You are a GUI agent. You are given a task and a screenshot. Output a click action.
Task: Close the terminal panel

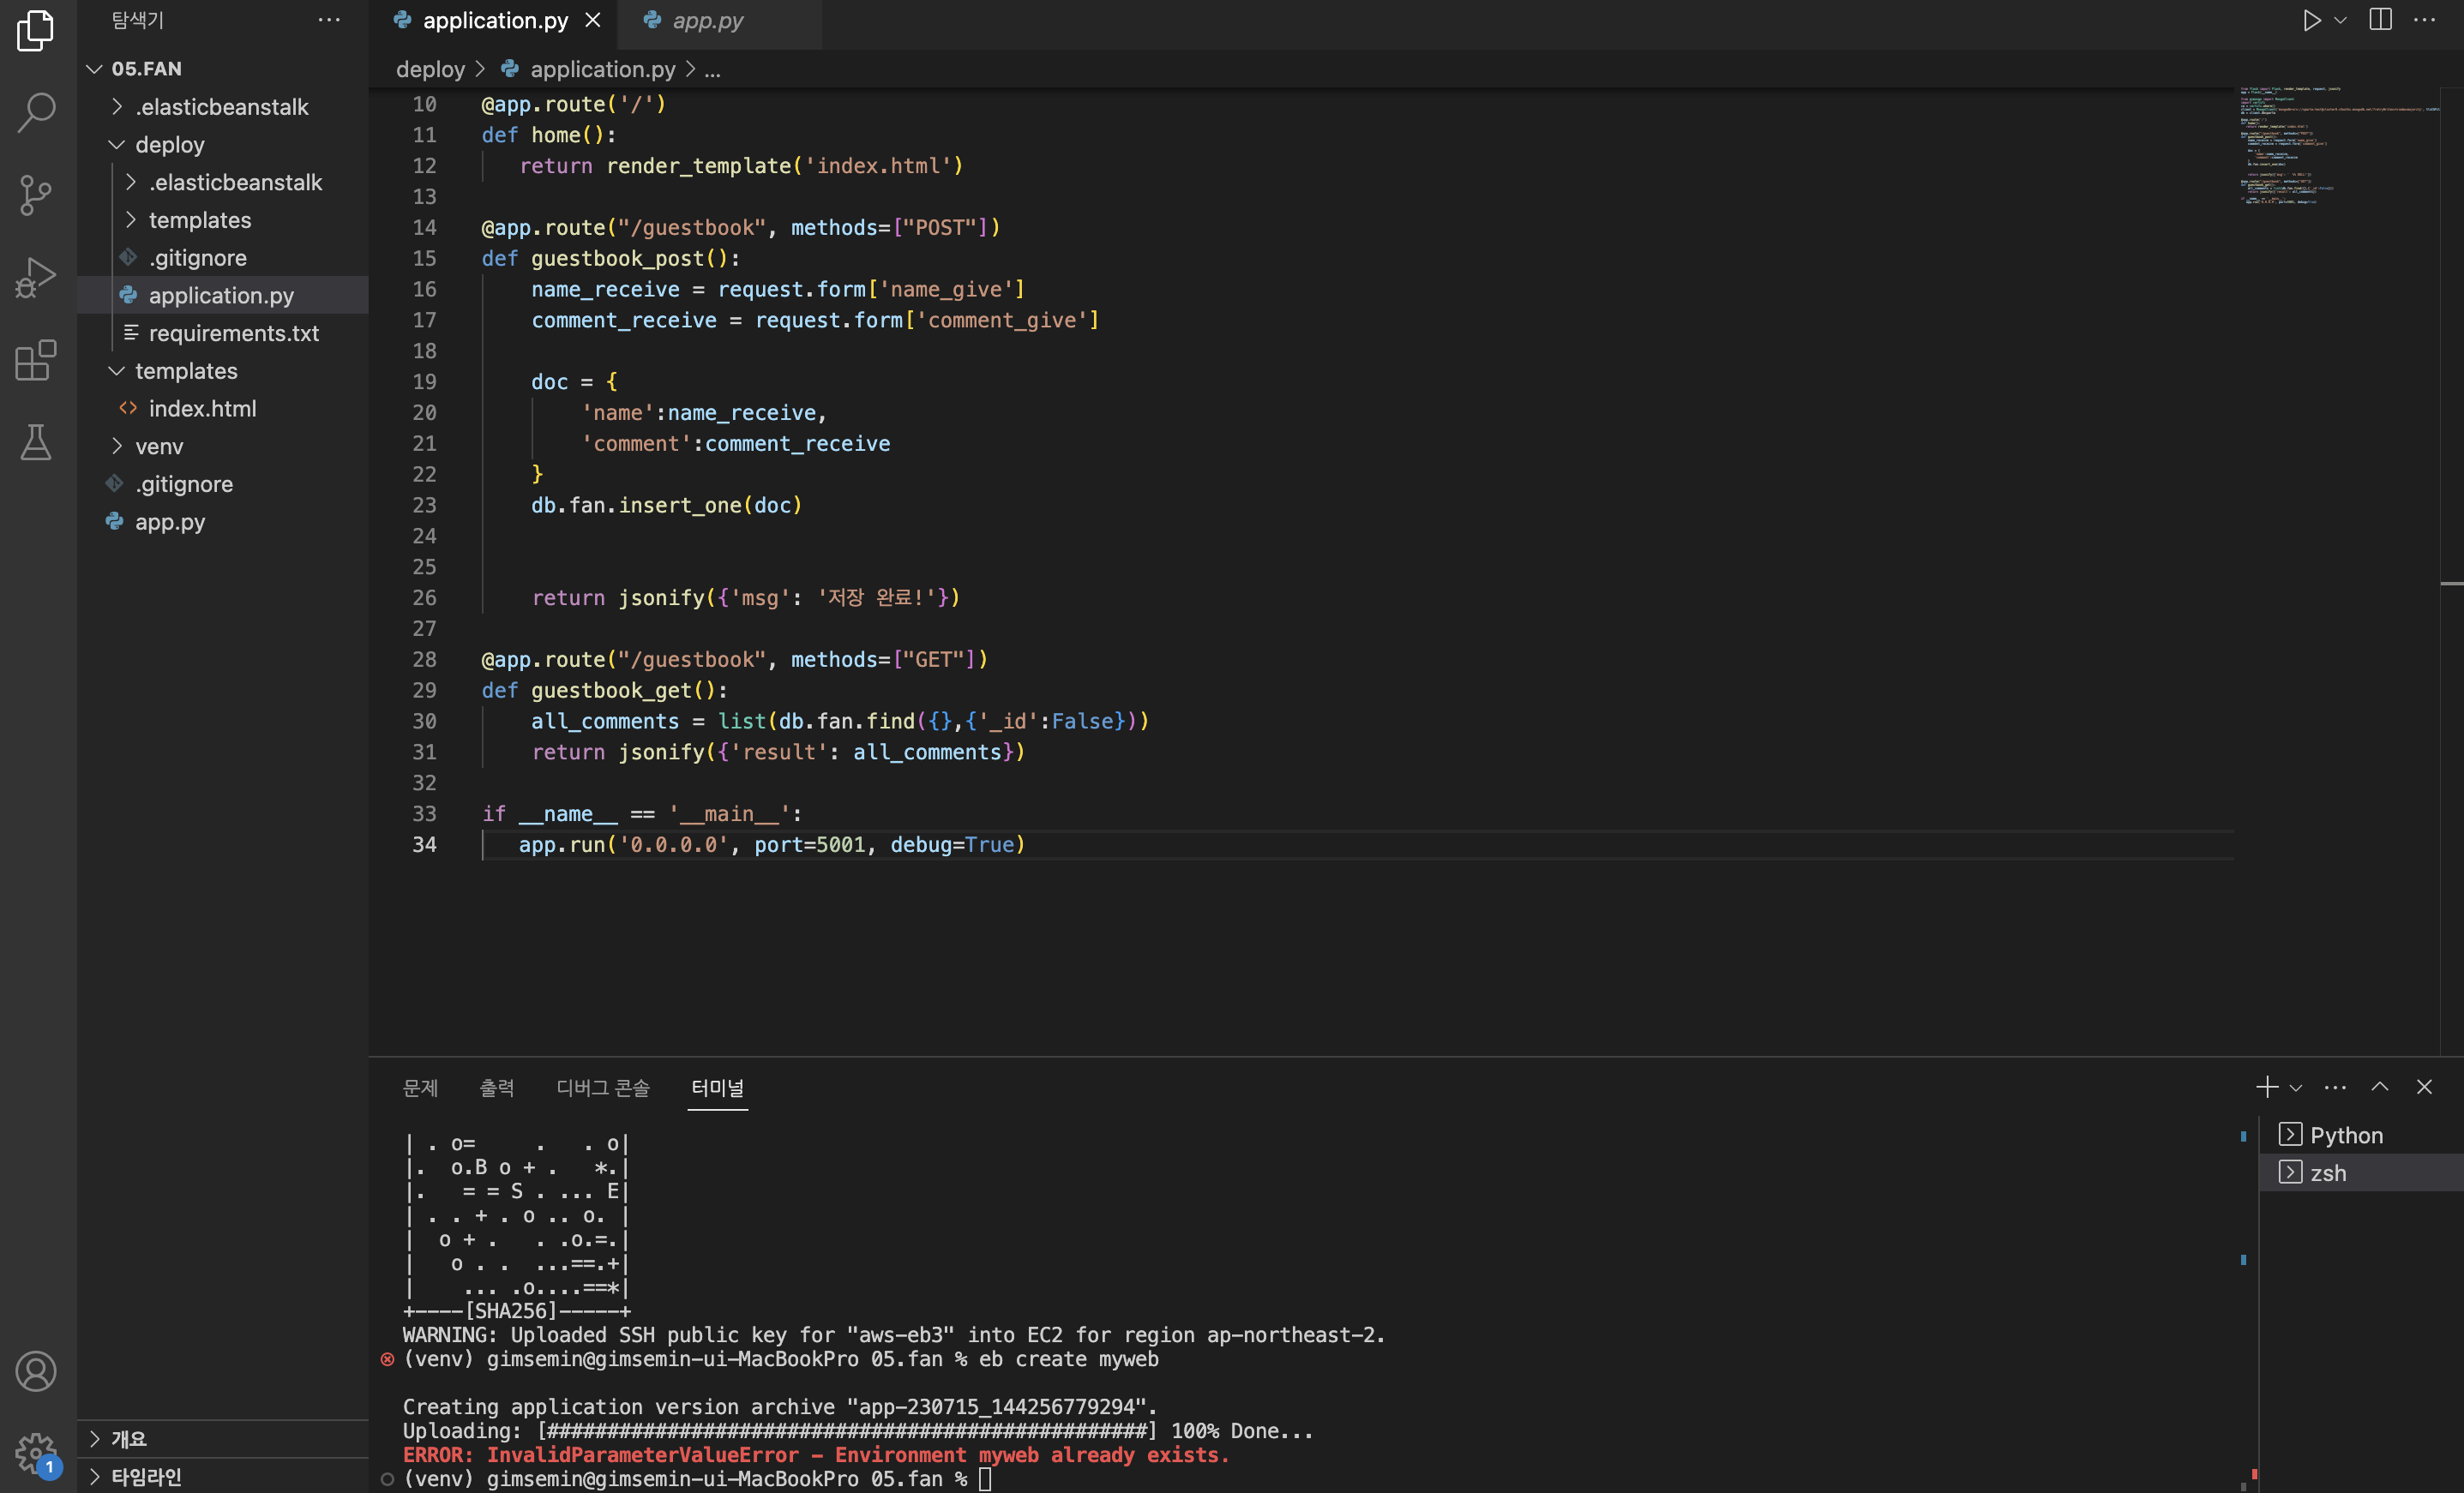click(2424, 1087)
